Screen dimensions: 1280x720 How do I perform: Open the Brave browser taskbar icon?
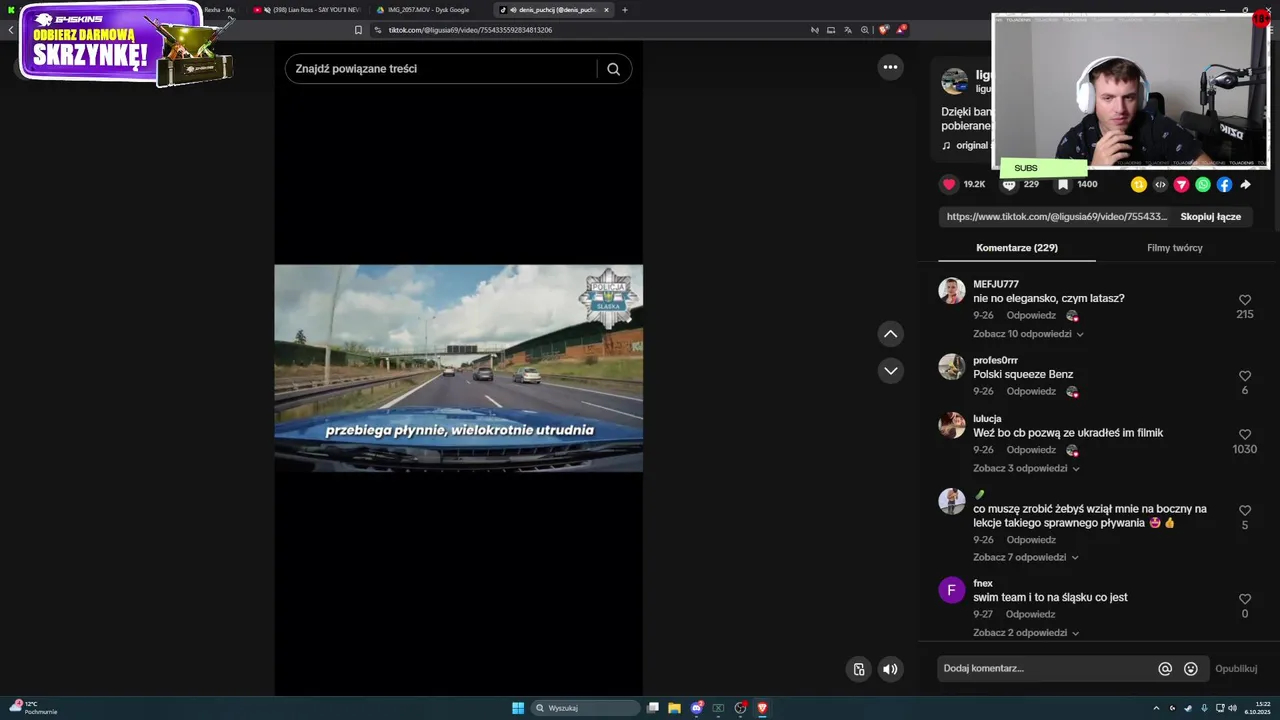coord(762,708)
